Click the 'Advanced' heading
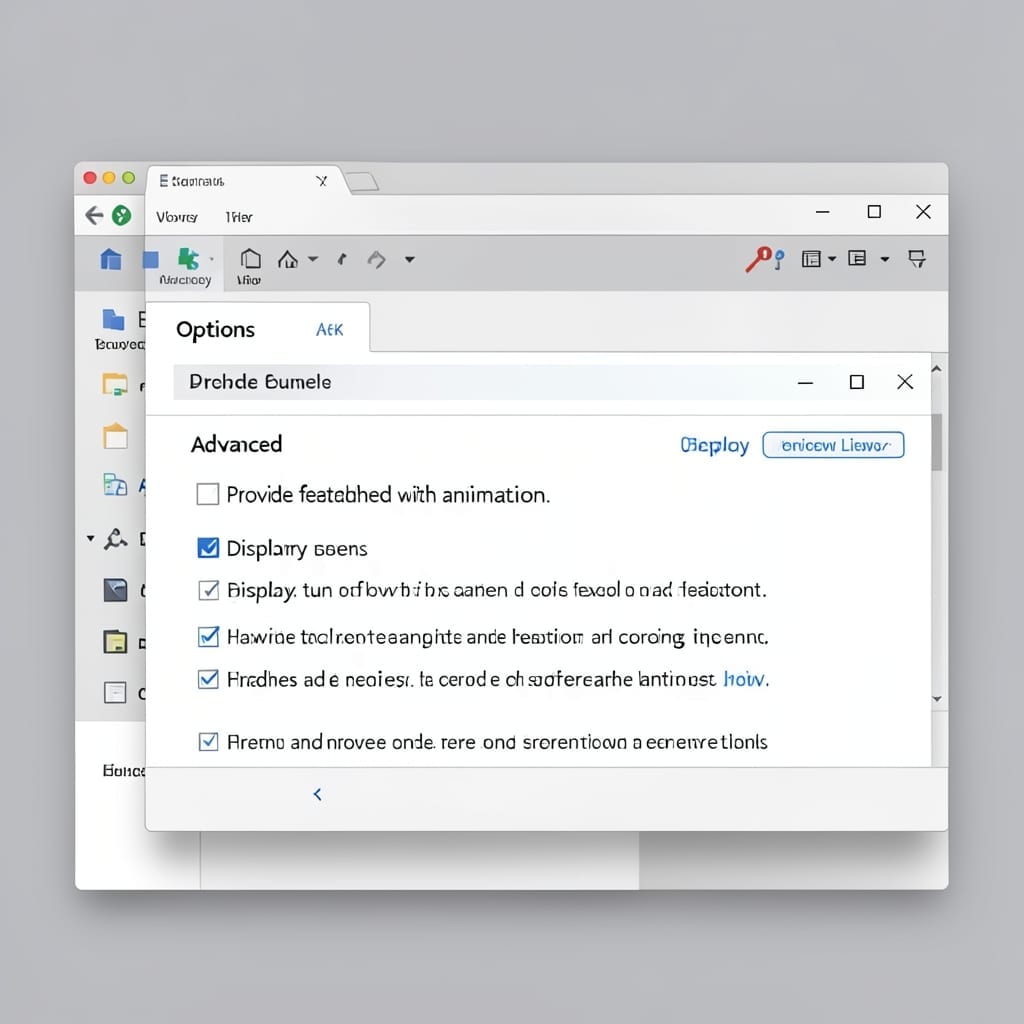The height and width of the screenshot is (1024, 1024). tap(236, 444)
